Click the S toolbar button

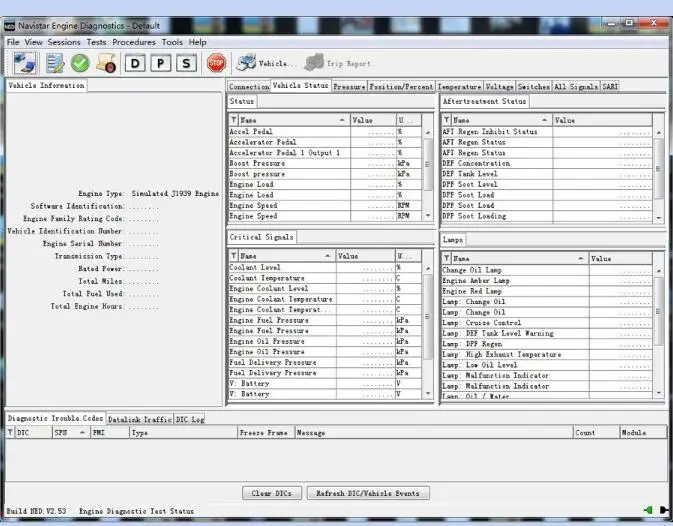point(186,63)
